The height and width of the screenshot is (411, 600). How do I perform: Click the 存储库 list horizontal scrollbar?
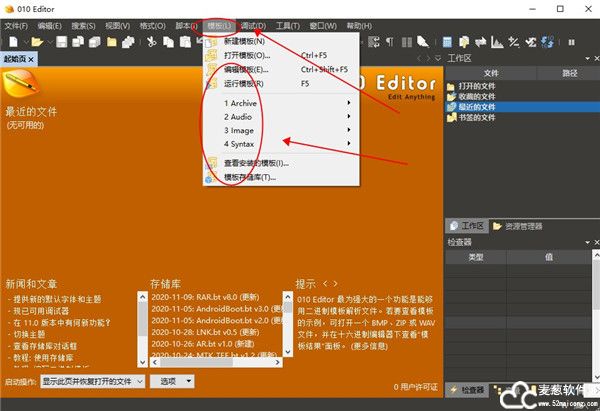click(x=216, y=362)
